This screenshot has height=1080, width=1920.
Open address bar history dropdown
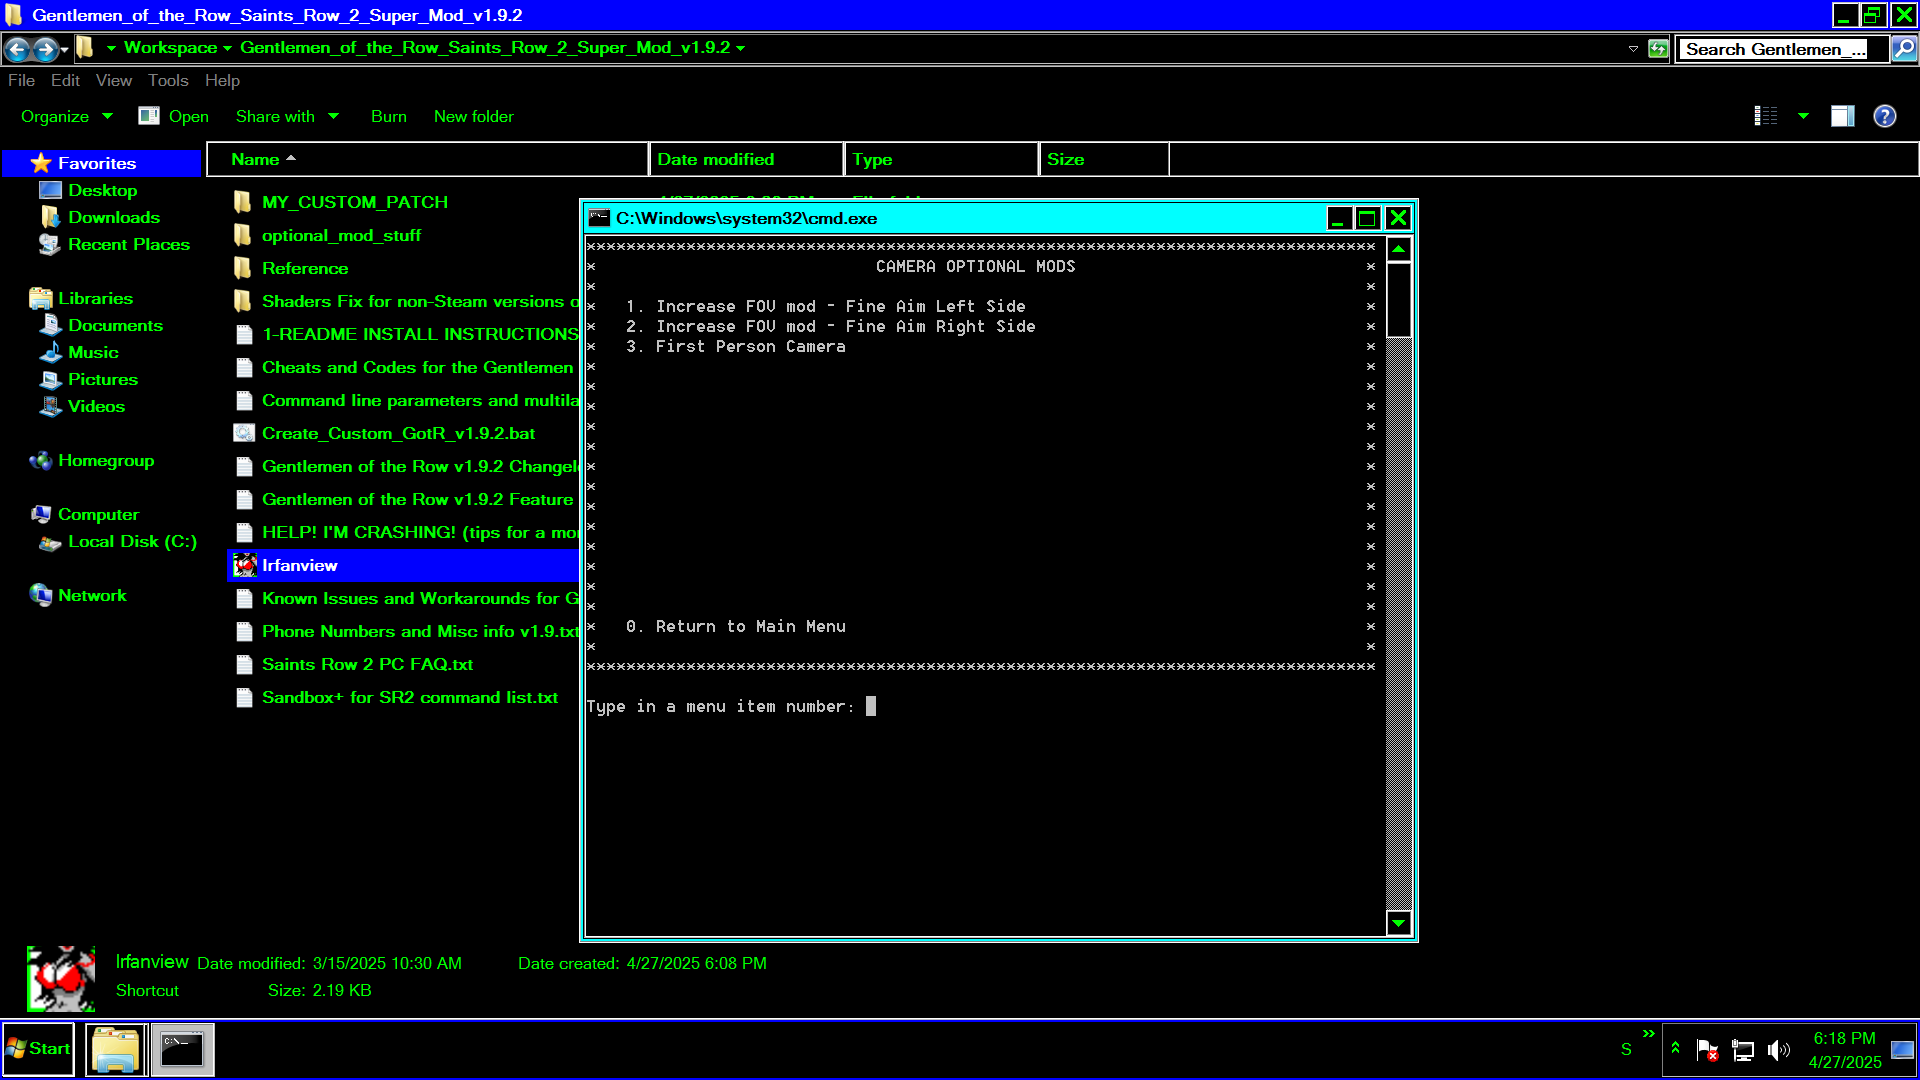[1633, 49]
